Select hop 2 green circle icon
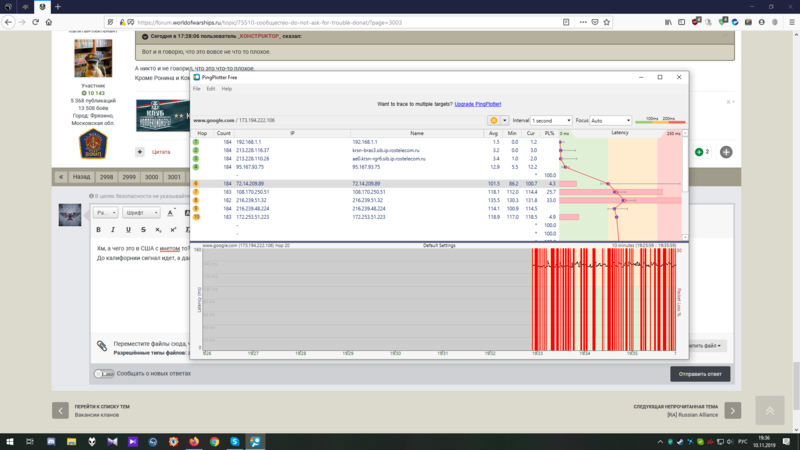Viewport: 800px width, 450px height. [x=196, y=150]
